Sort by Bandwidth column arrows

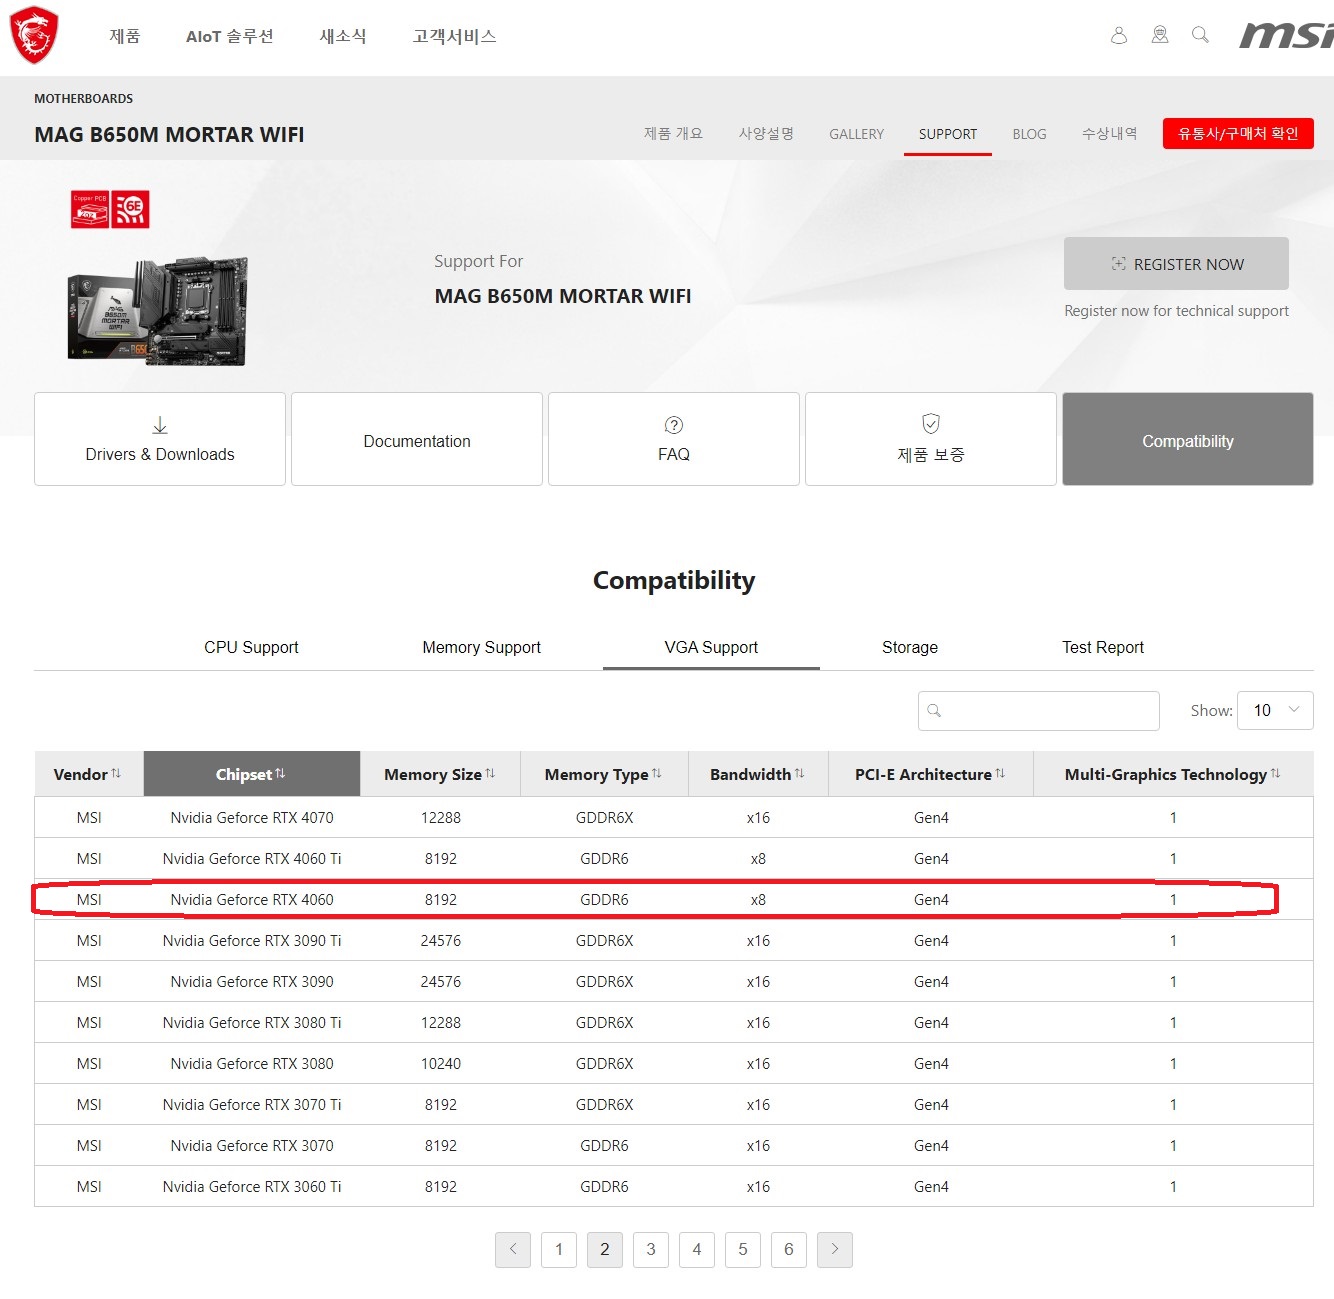799,774
